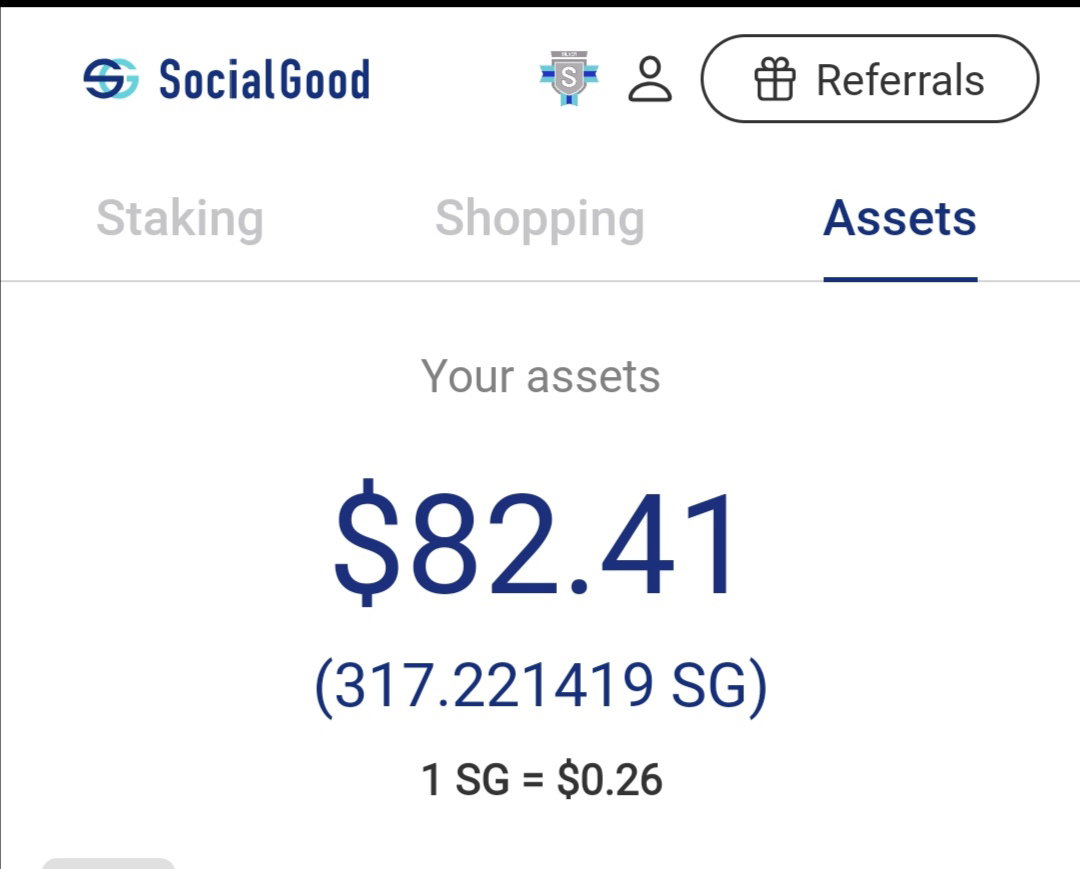Click the 1 SG = $0.26 rate
The image size is (1080, 869).
(x=541, y=779)
